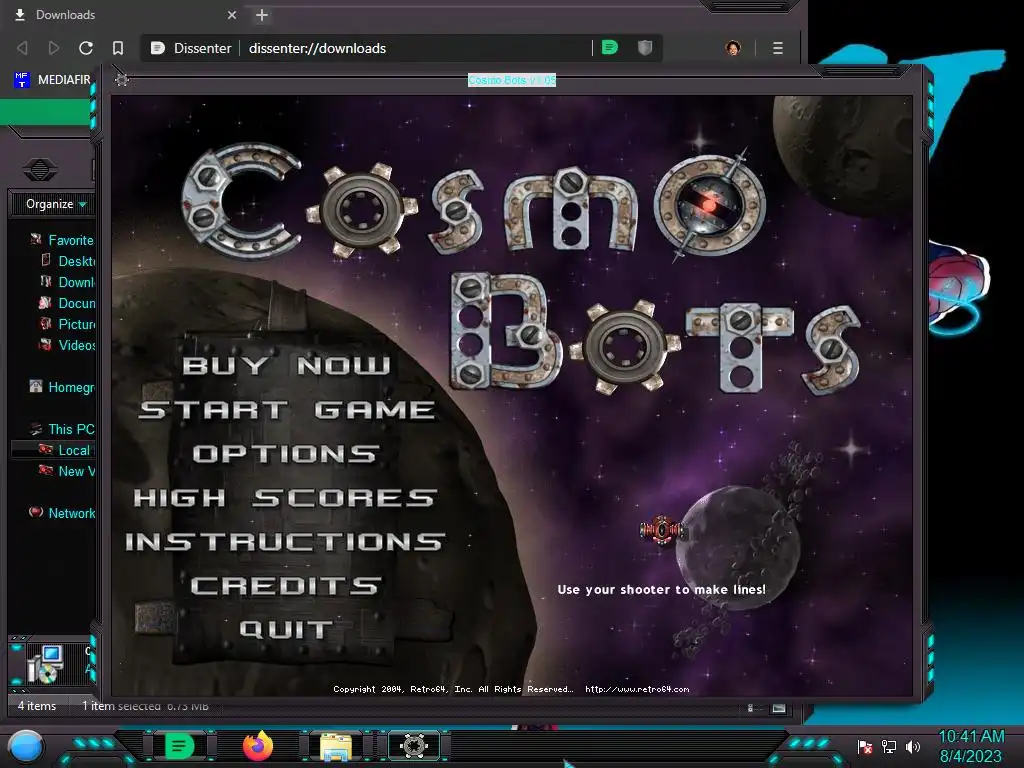Select Documents in Explorer sidebar
Image resolution: width=1024 pixels, height=768 pixels.
click(x=68, y=302)
